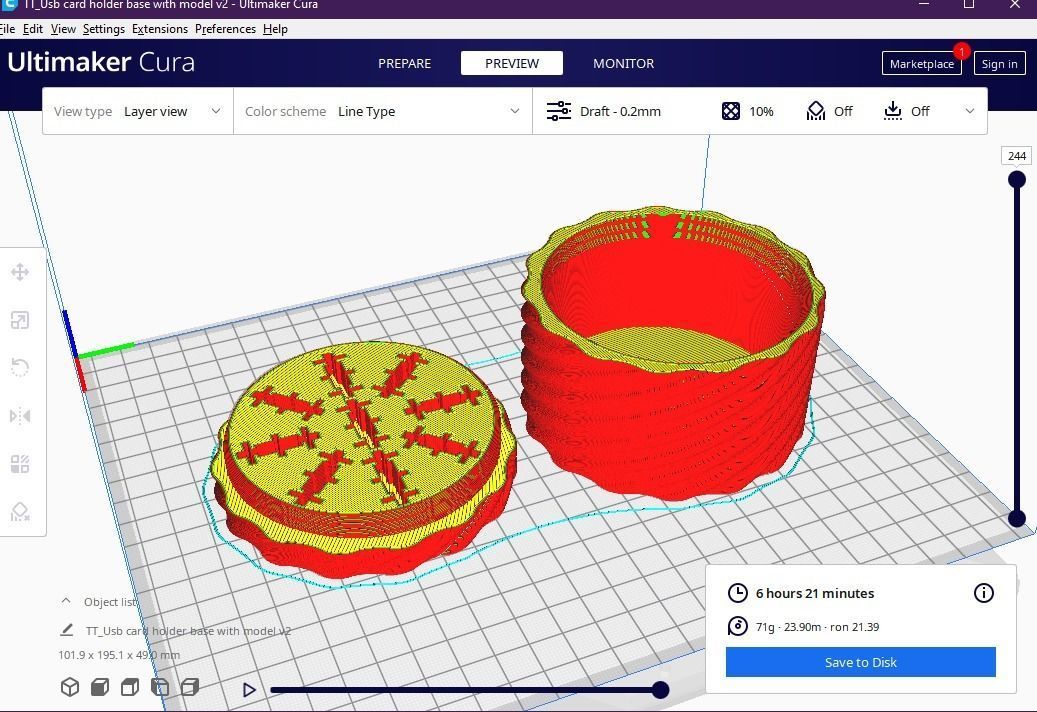Viewport: 1037px width, 712px height.
Task: Play the layer path simulation
Action: pos(249,690)
